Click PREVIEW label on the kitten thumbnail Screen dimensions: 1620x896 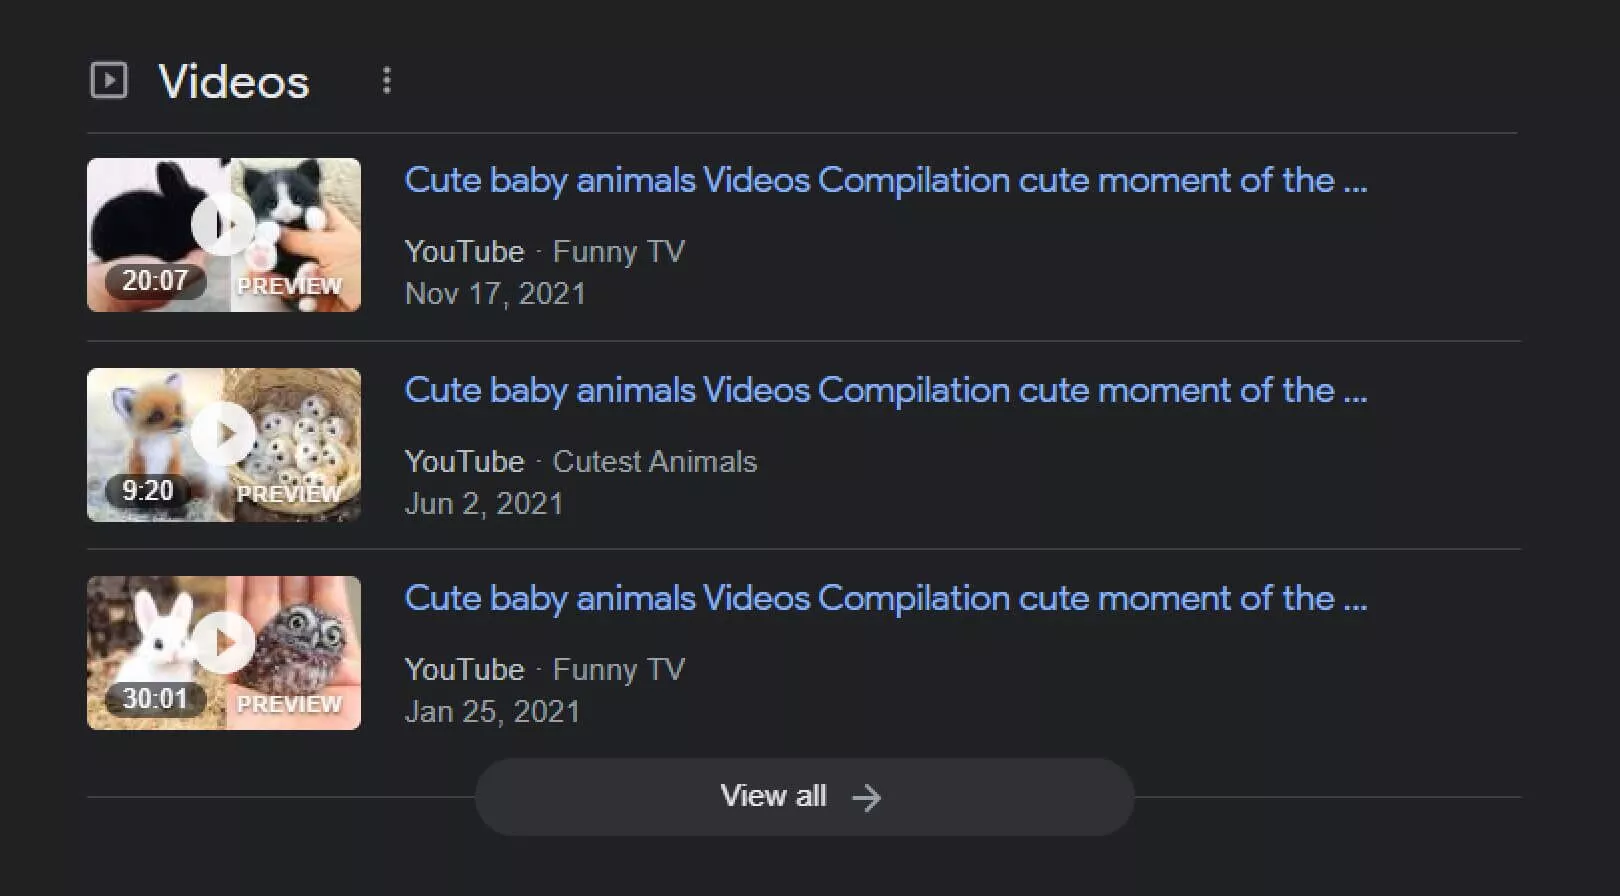289,286
